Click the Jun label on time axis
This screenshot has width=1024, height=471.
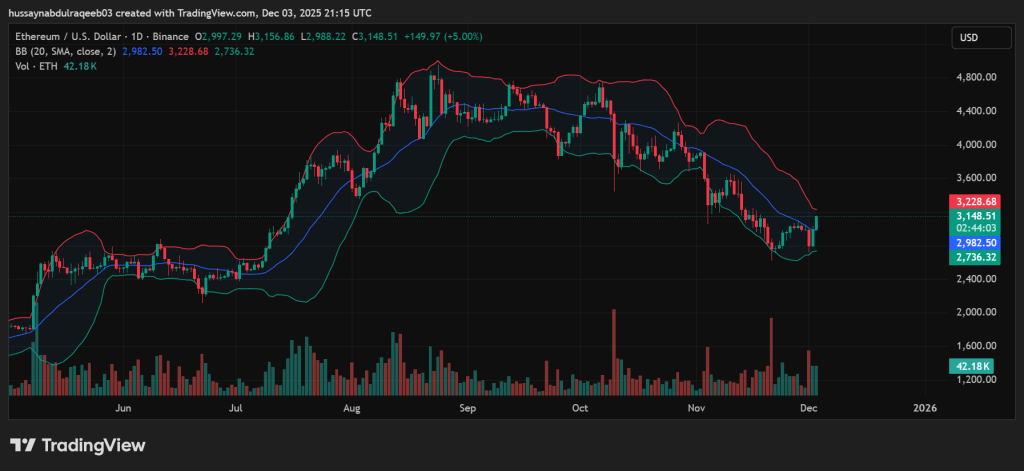pyautogui.click(x=124, y=408)
